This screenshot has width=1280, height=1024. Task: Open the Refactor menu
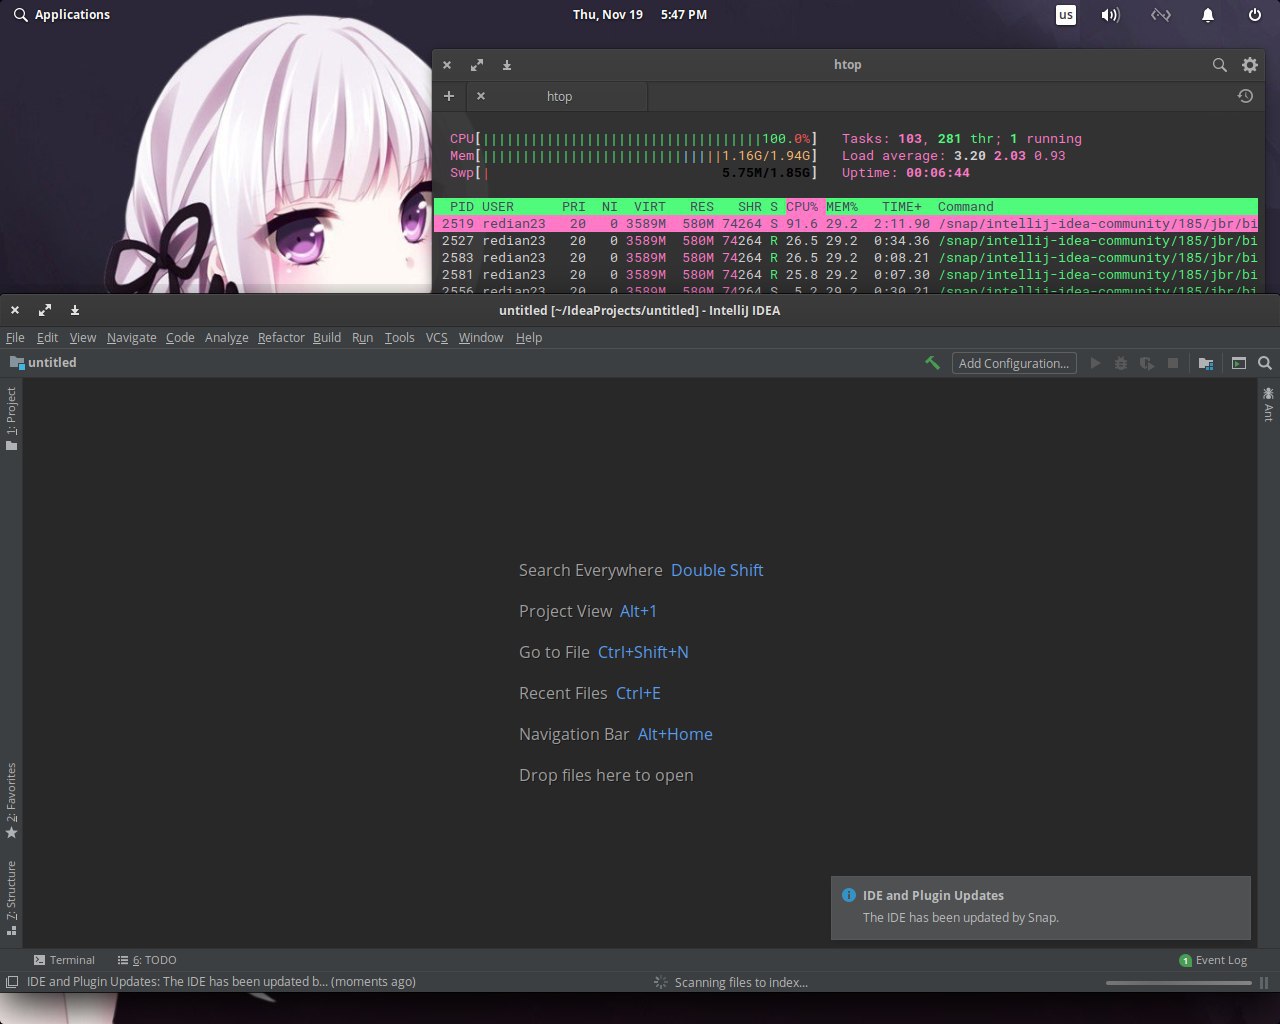(281, 337)
